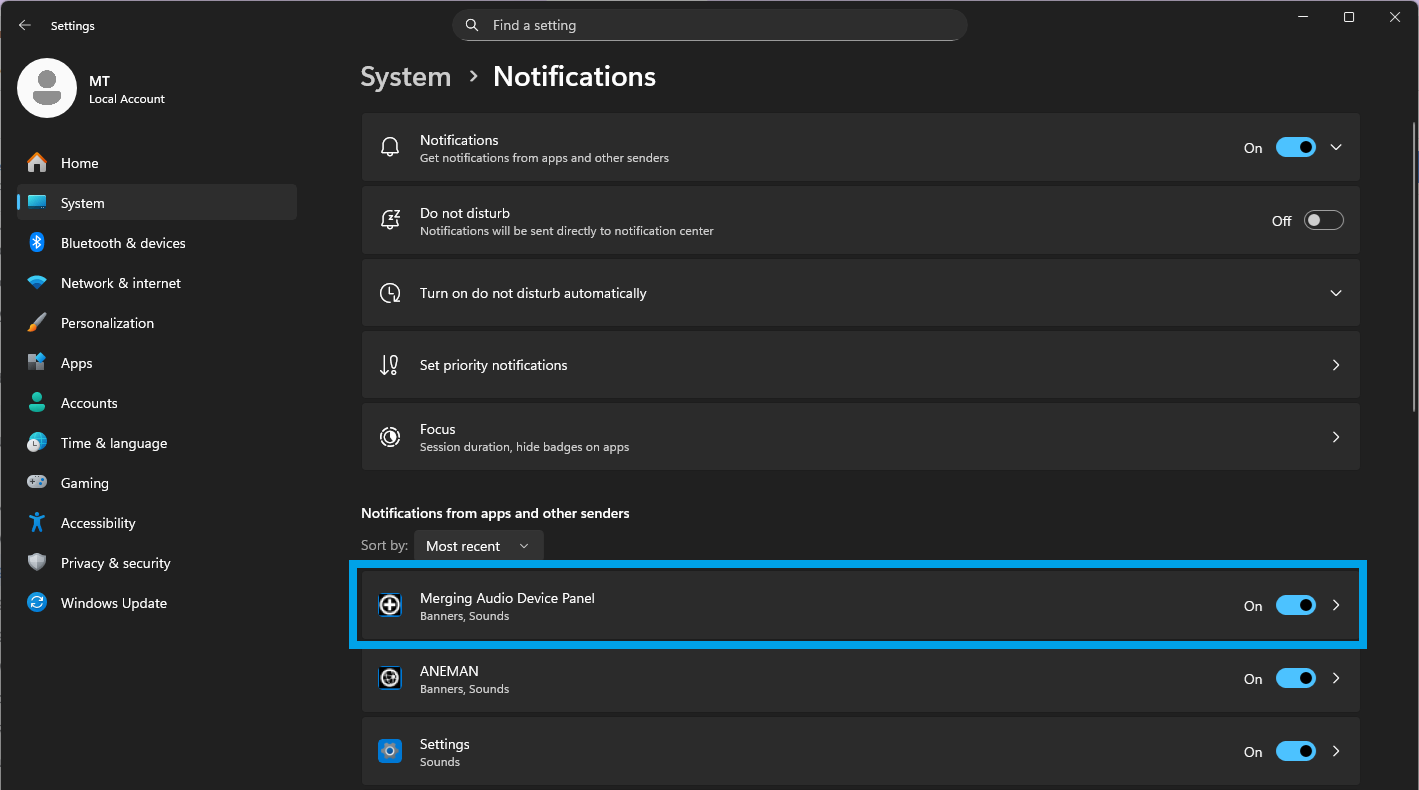Open Personalization section
The height and width of the screenshot is (790, 1419).
[157, 323]
